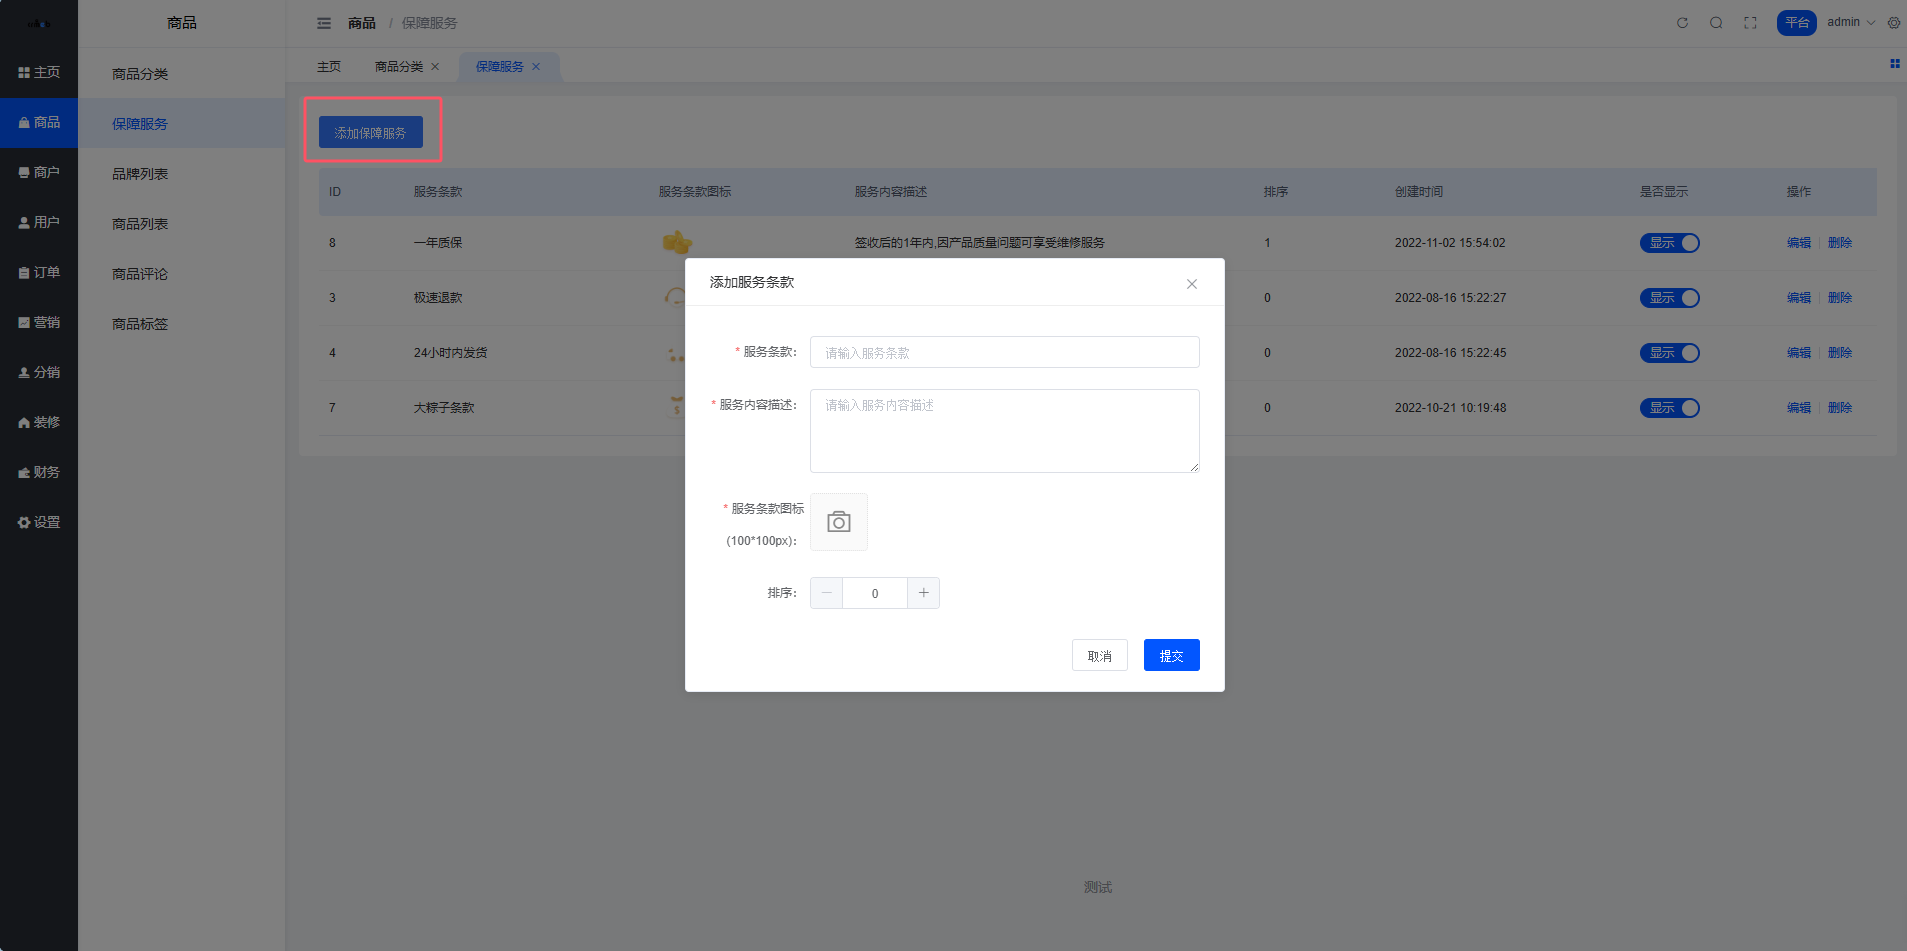Screen dimensions: 1907x951
Task: Click the 服务条款 input field
Action: coord(1004,352)
